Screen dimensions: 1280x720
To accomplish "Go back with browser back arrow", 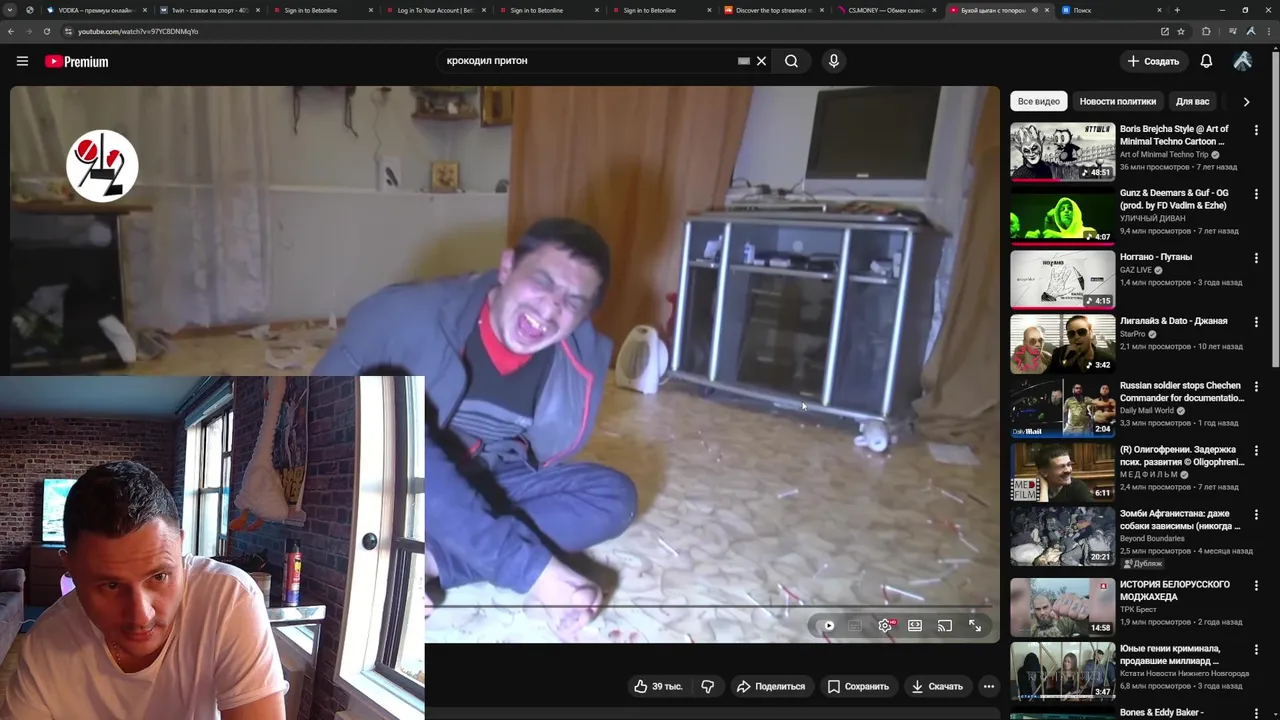I will [11, 31].
